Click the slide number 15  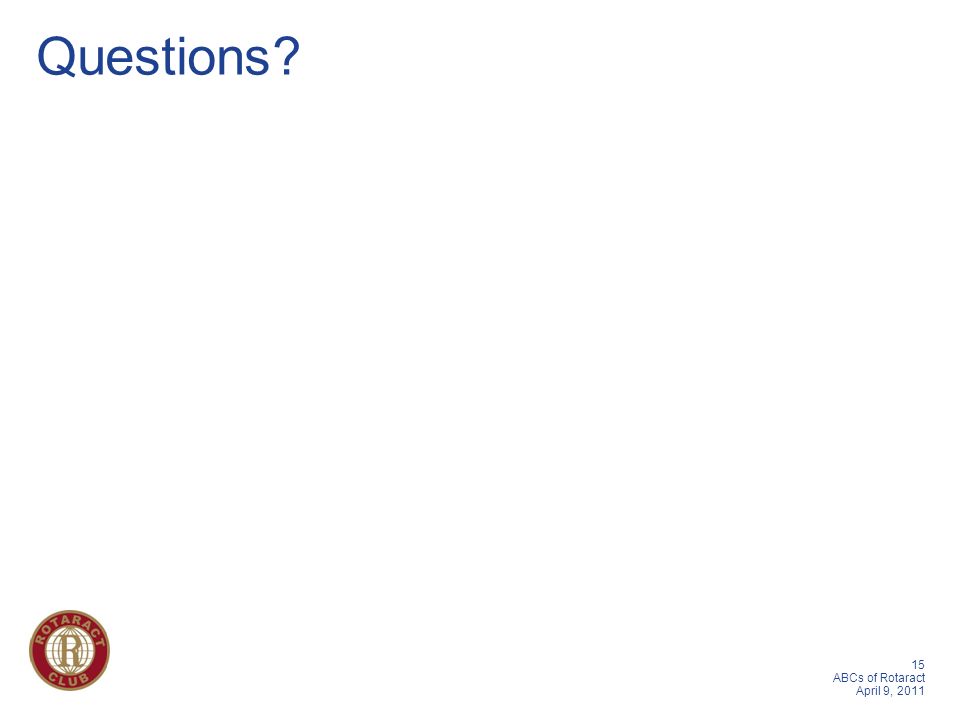918,664
